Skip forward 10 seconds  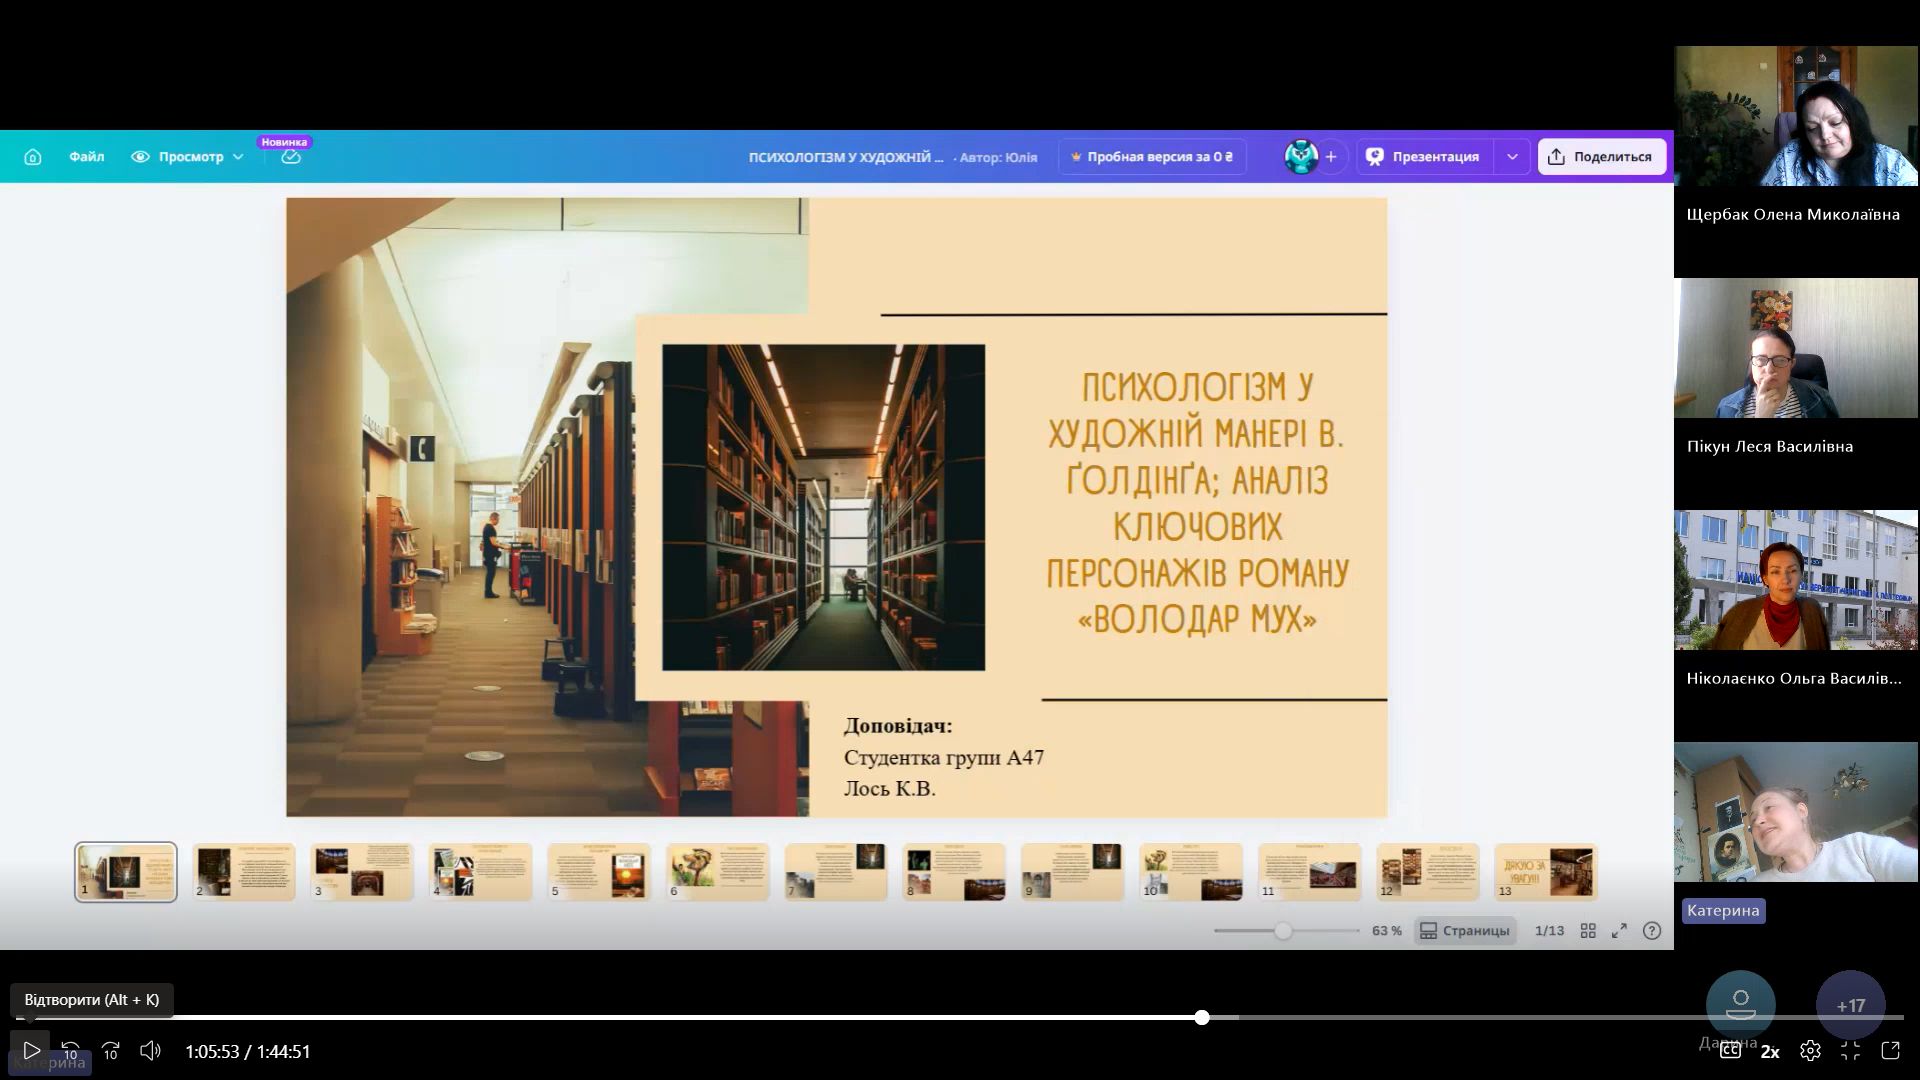[x=111, y=1051]
